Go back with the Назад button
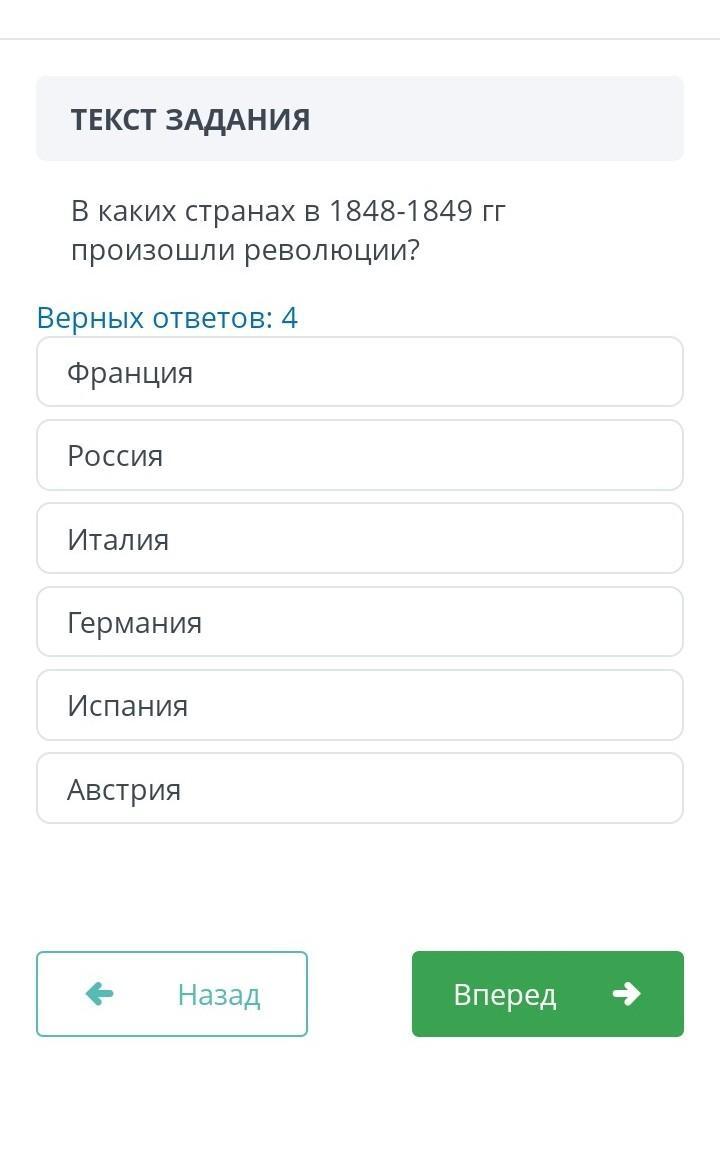Viewport: 720px width, 1169px height. (x=172, y=994)
